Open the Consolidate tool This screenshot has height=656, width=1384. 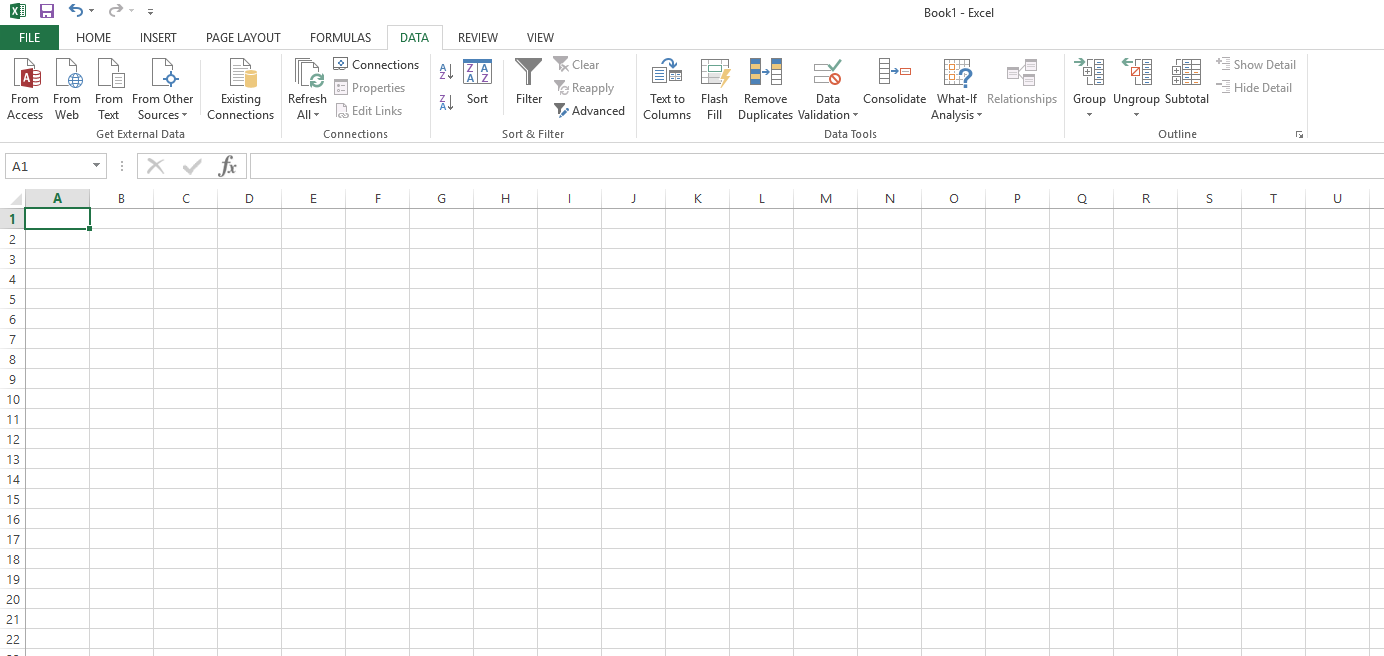click(894, 82)
